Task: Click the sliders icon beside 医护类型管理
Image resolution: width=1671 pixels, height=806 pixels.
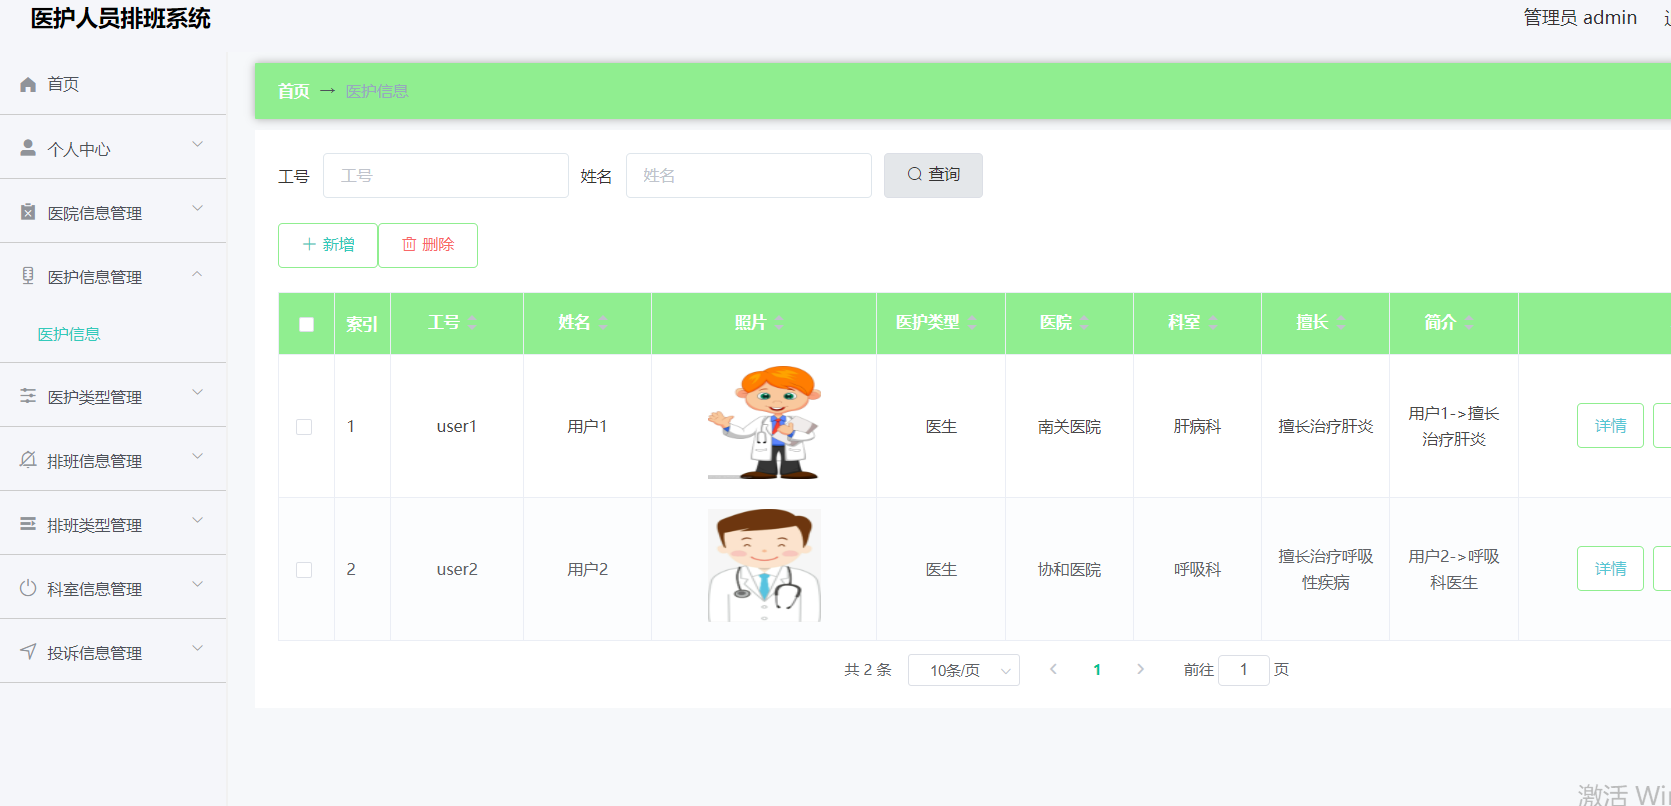Action: (28, 396)
